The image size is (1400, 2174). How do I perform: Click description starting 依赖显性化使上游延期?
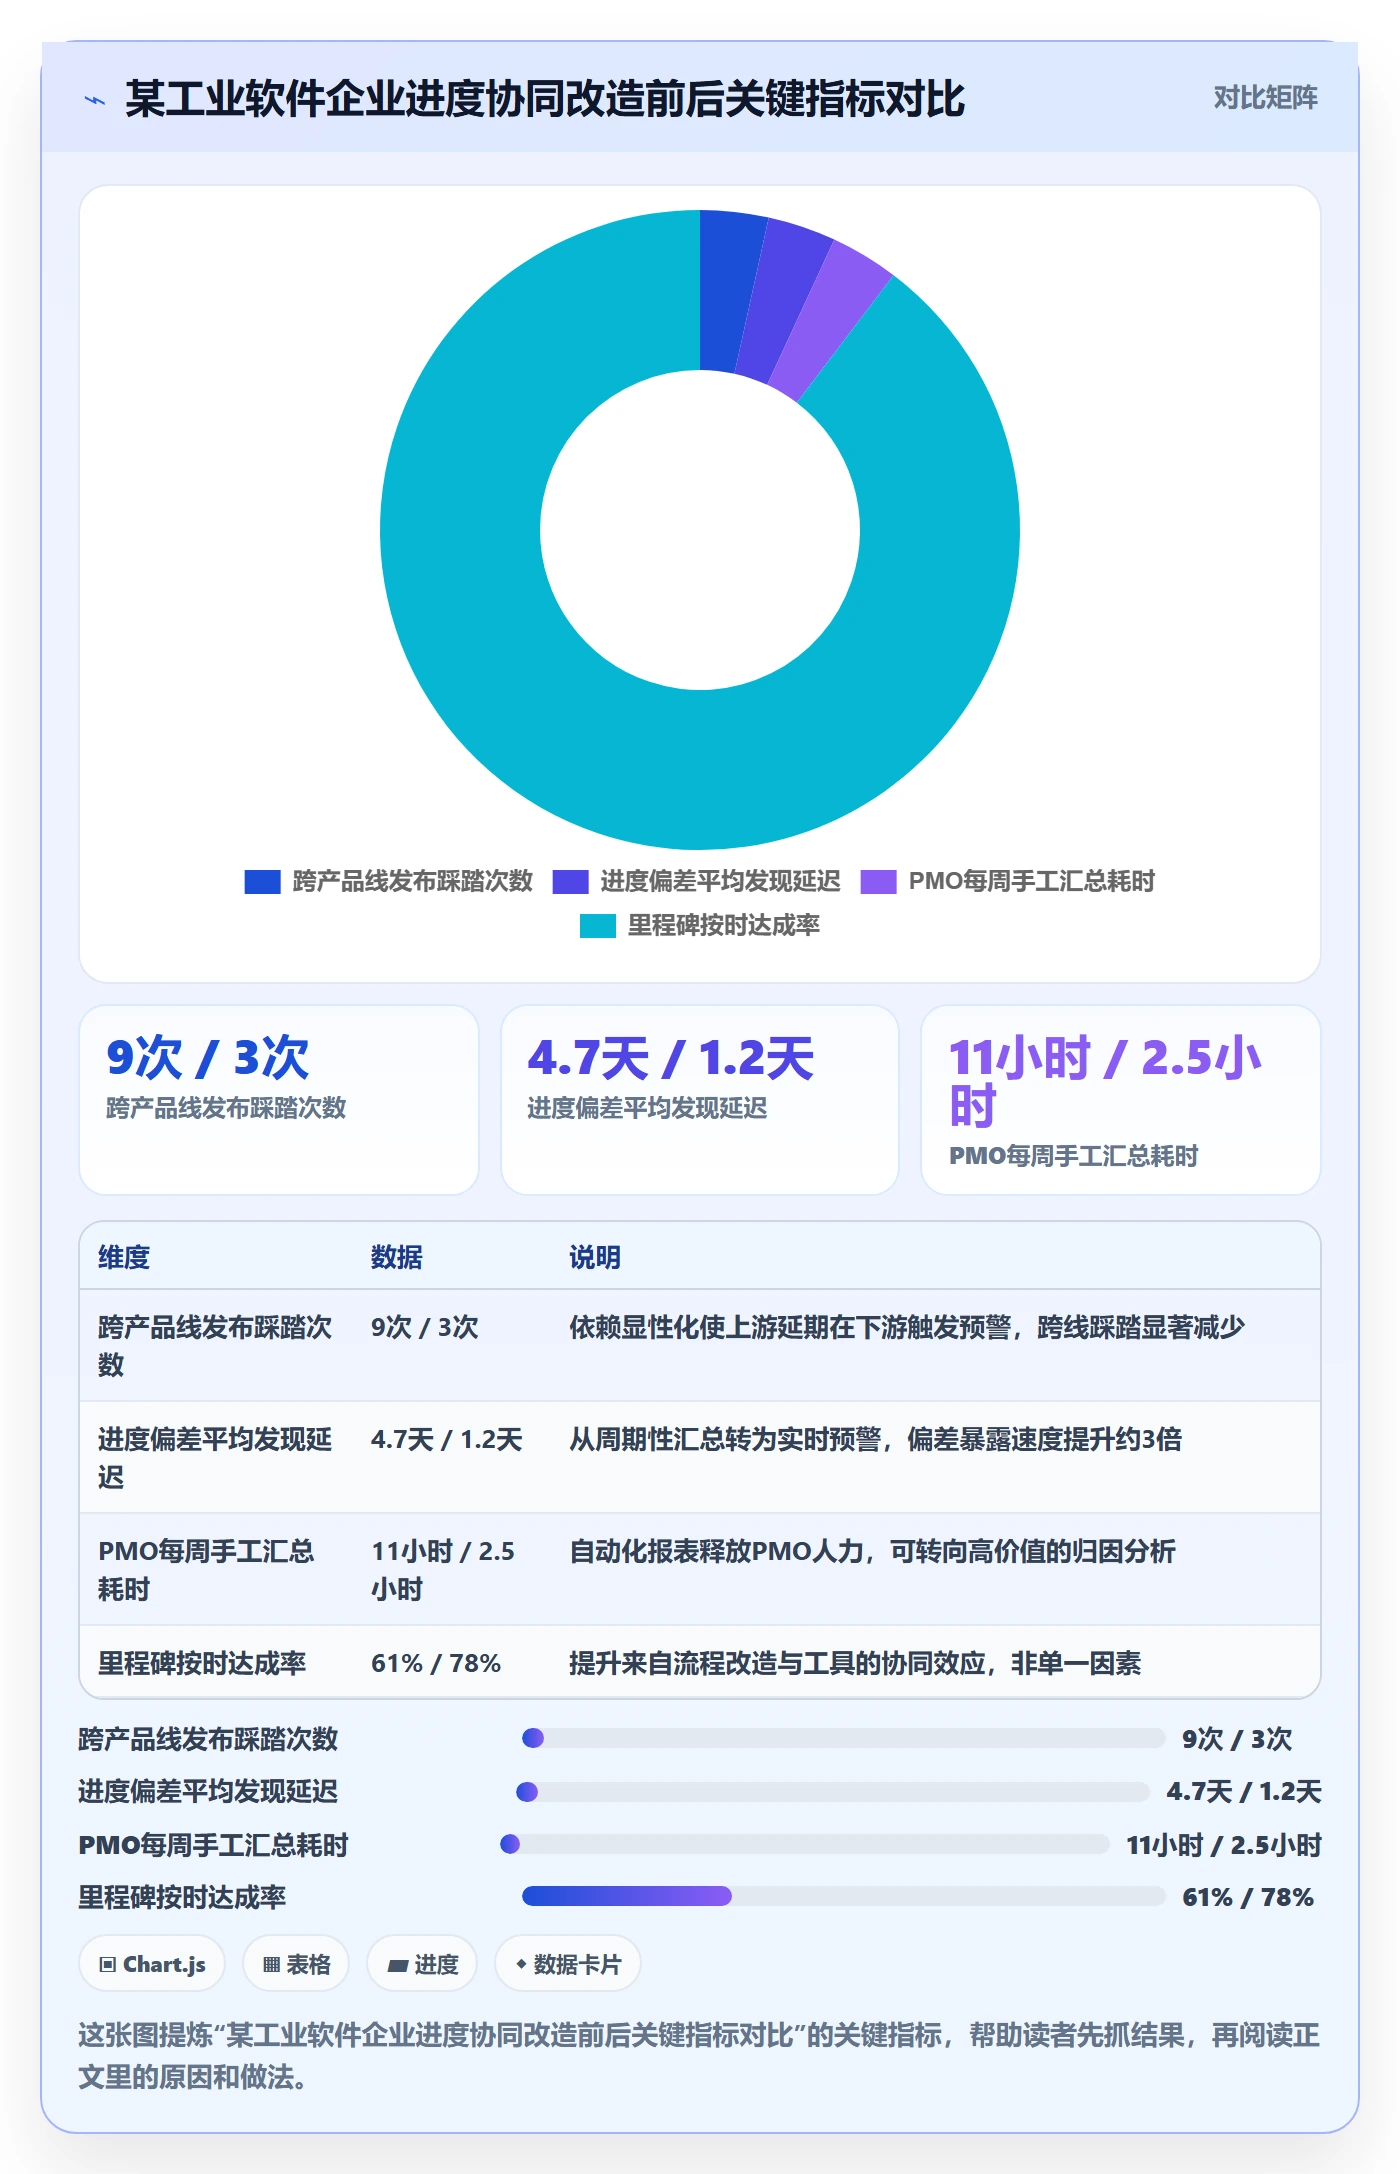tap(907, 1327)
